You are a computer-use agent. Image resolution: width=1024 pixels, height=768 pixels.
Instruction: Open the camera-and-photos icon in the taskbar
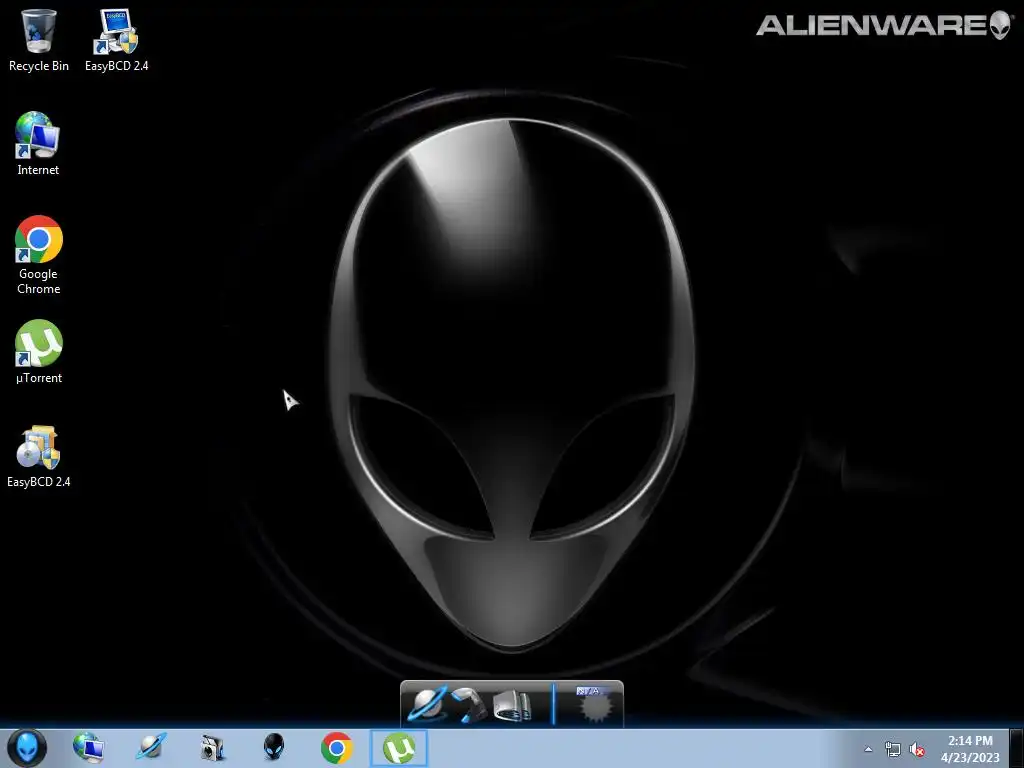click(x=212, y=748)
